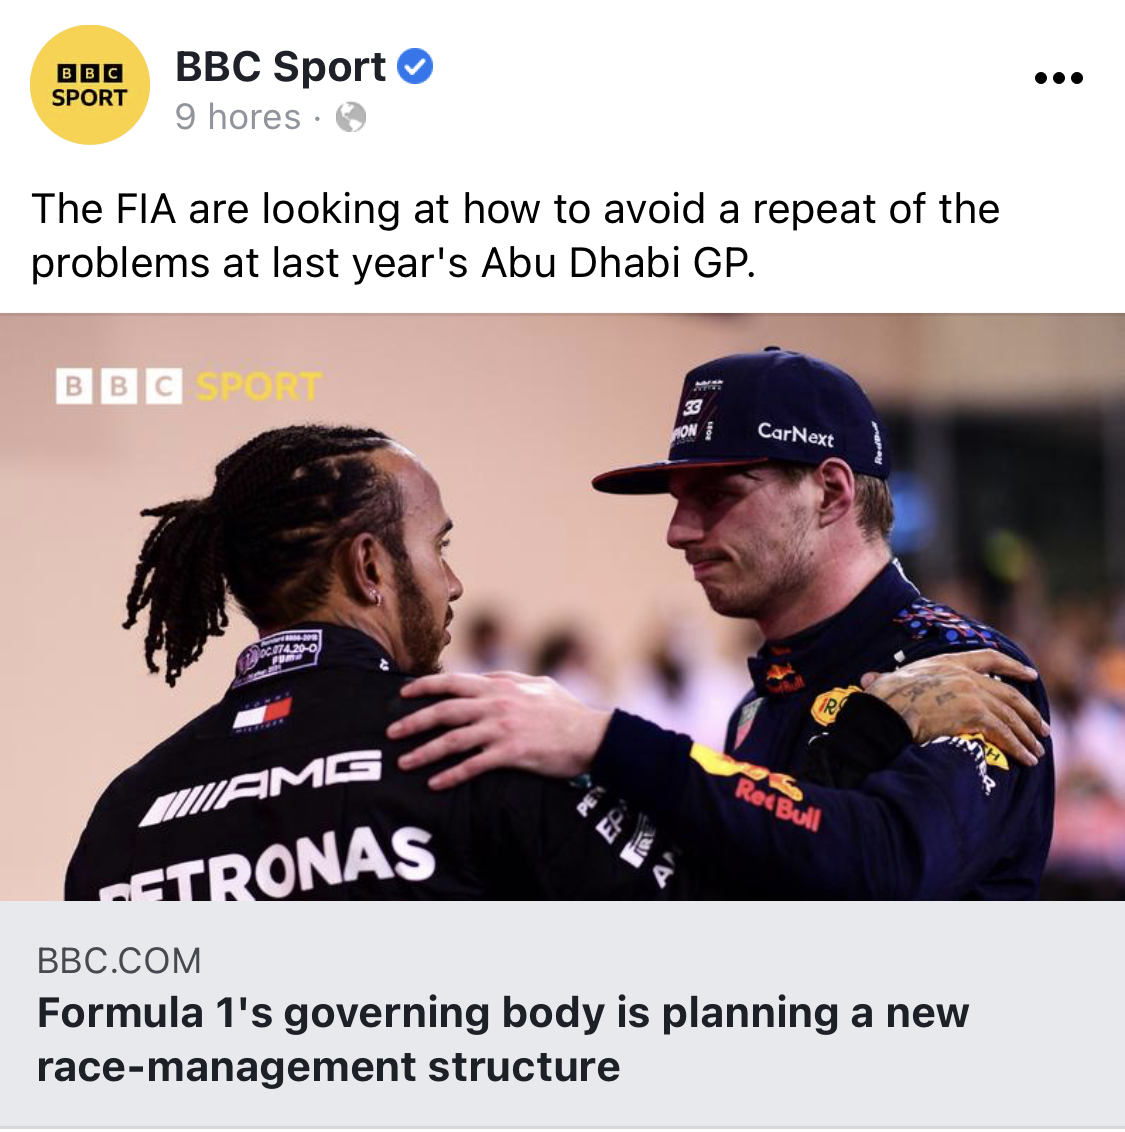The width and height of the screenshot is (1125, 1132).
Task: Click the Tommy Hilfiger flag patch
Action: 262,714
